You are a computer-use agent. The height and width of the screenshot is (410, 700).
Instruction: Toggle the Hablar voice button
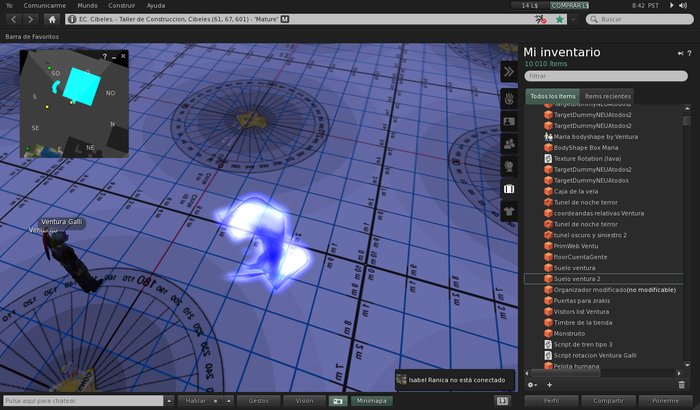click(197, 400)
